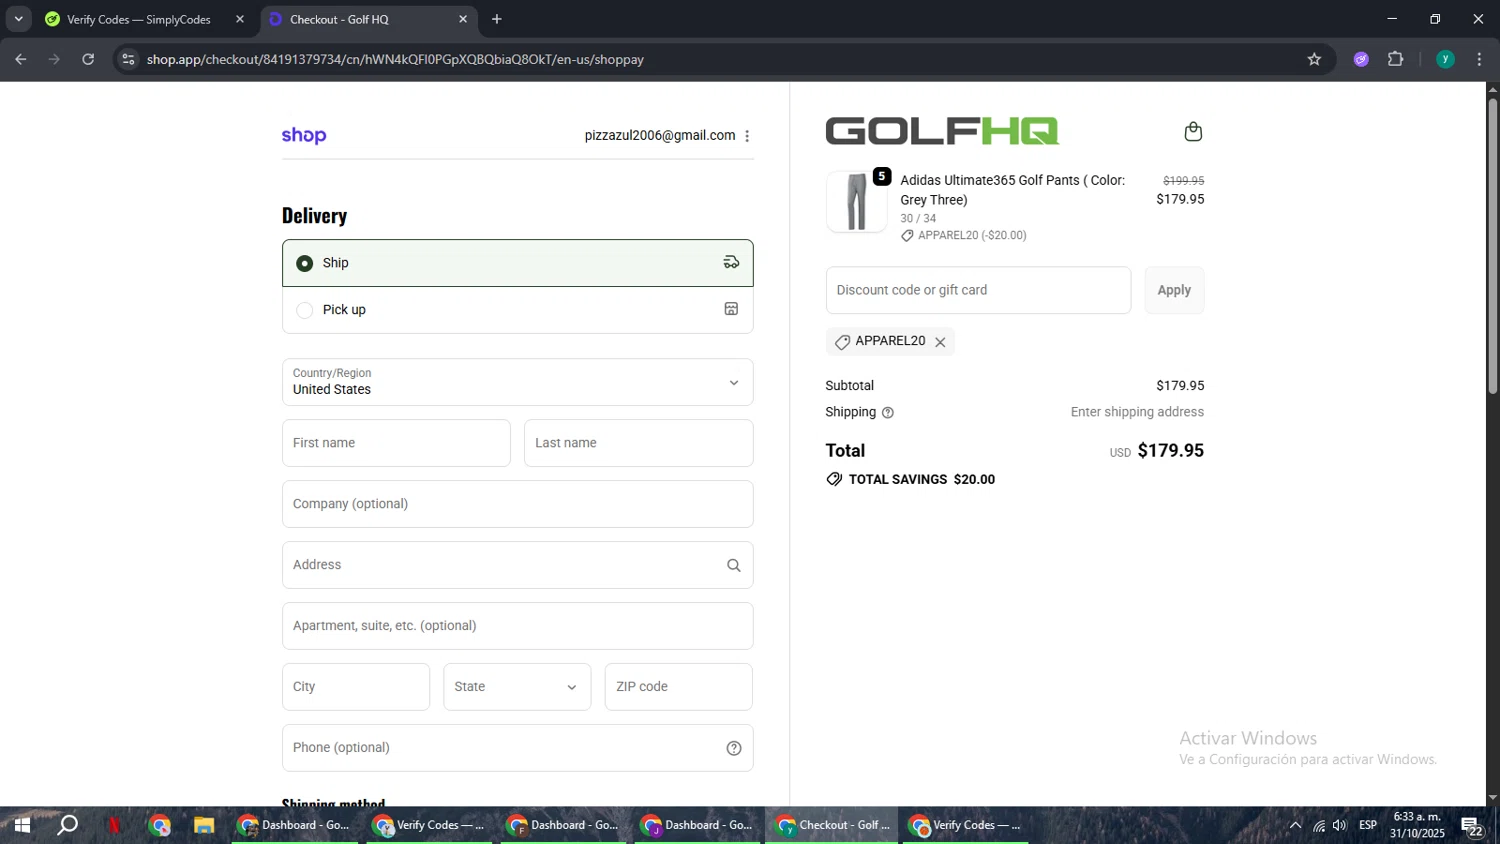
Task: Open the notification center icon
Action: [1472, 826]
